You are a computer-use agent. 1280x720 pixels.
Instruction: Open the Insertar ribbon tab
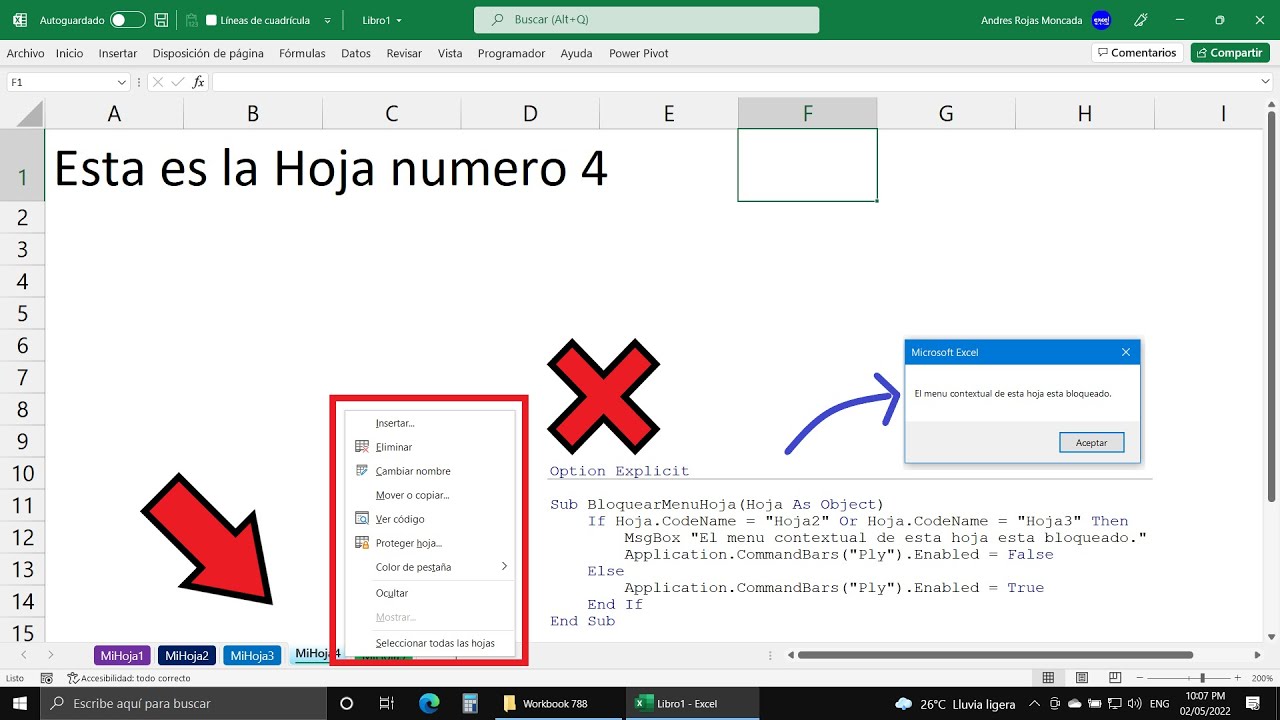(x=118, y=53)
